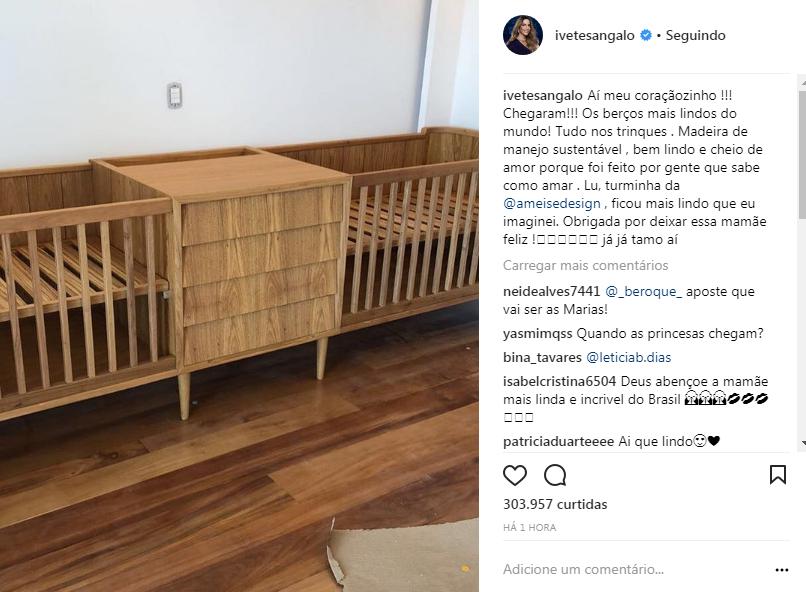View patriciaduarteeee's profile
The height and width of the screenshot is (592, 806).
pos(558,441)
